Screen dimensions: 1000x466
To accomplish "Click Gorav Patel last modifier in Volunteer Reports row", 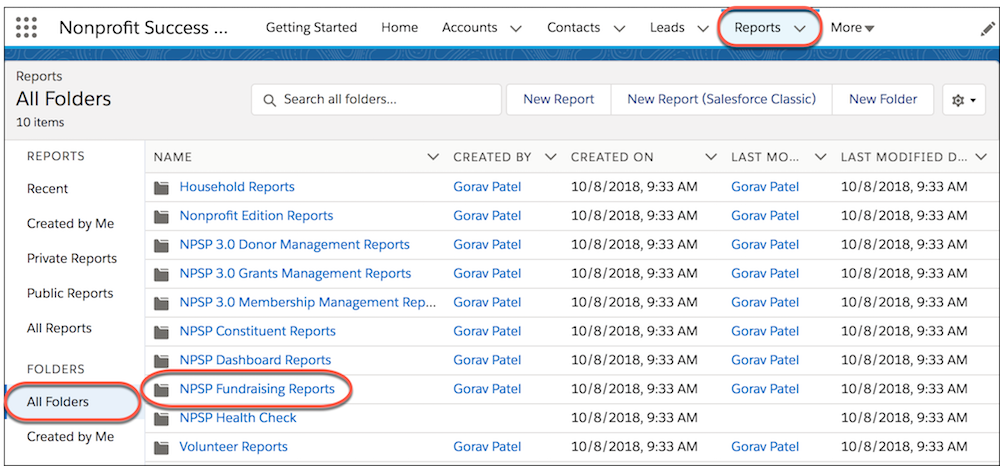I will 765,447.
